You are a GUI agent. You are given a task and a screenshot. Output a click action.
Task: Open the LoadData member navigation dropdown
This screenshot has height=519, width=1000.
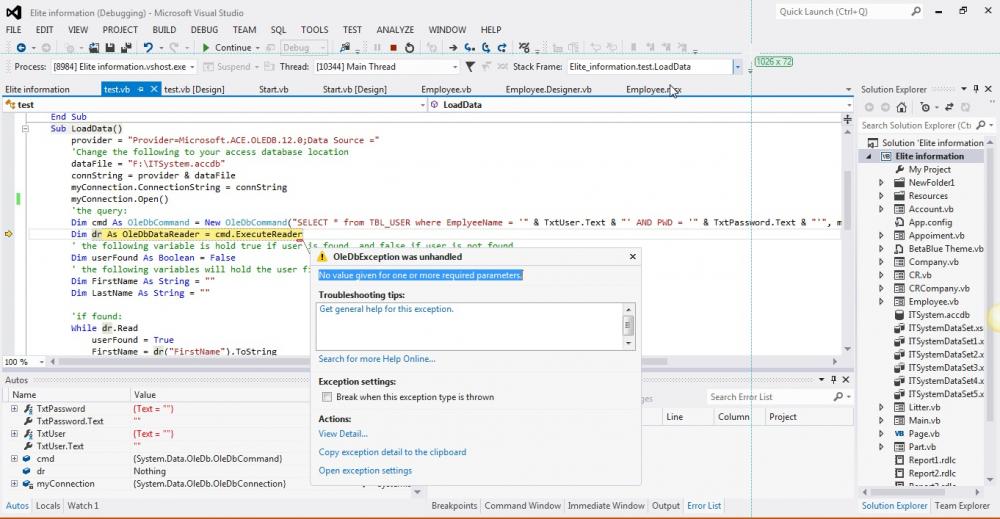pyautogui.click(x=848, y=105)
